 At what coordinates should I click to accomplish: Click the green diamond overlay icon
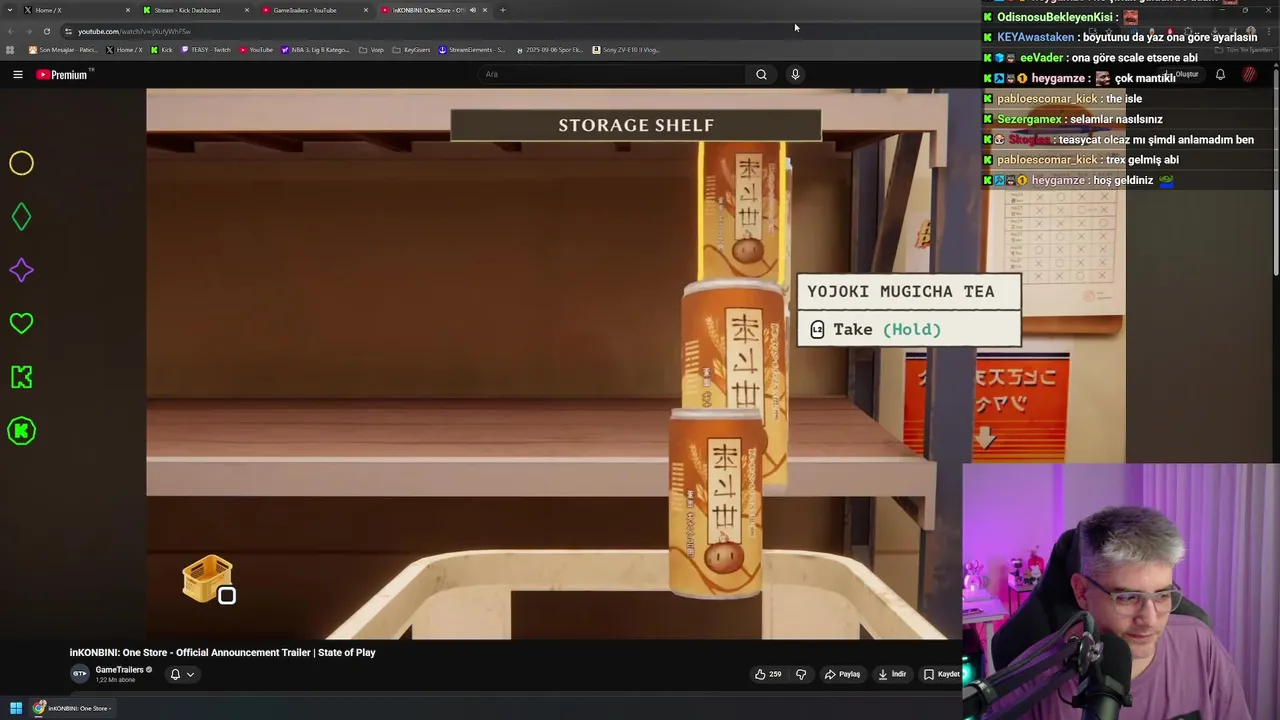[21, 216]
